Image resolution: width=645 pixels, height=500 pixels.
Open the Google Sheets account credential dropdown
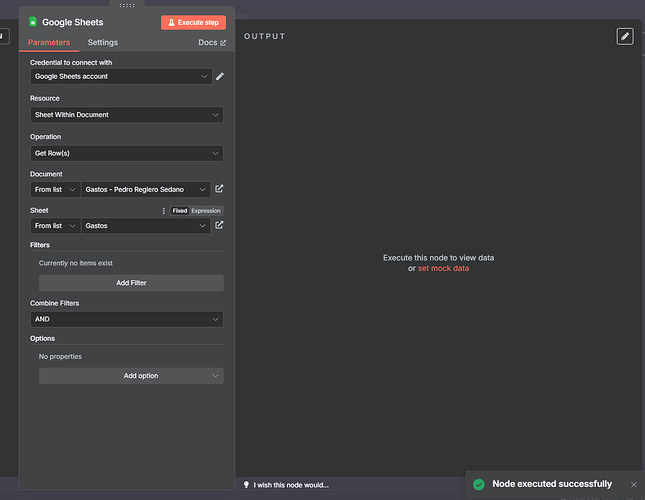point(121,76)
